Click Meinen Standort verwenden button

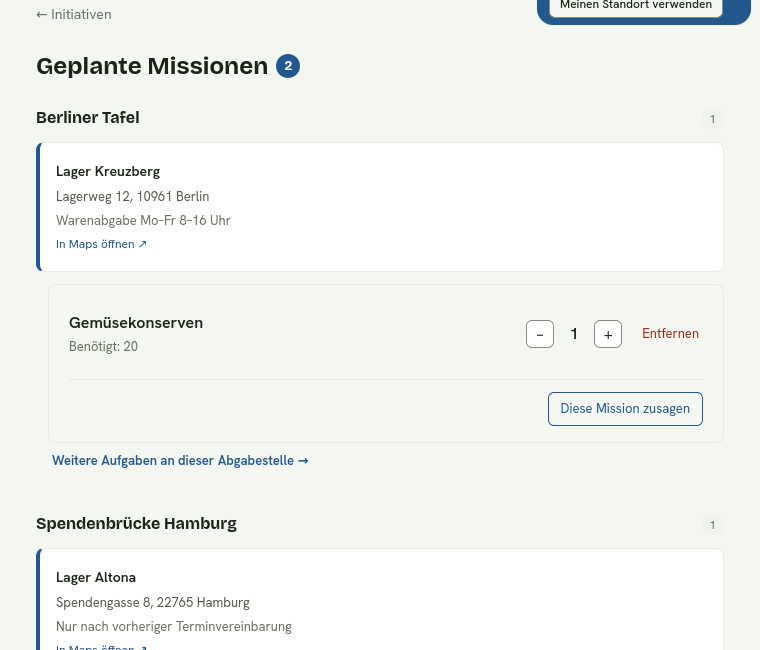635,6
